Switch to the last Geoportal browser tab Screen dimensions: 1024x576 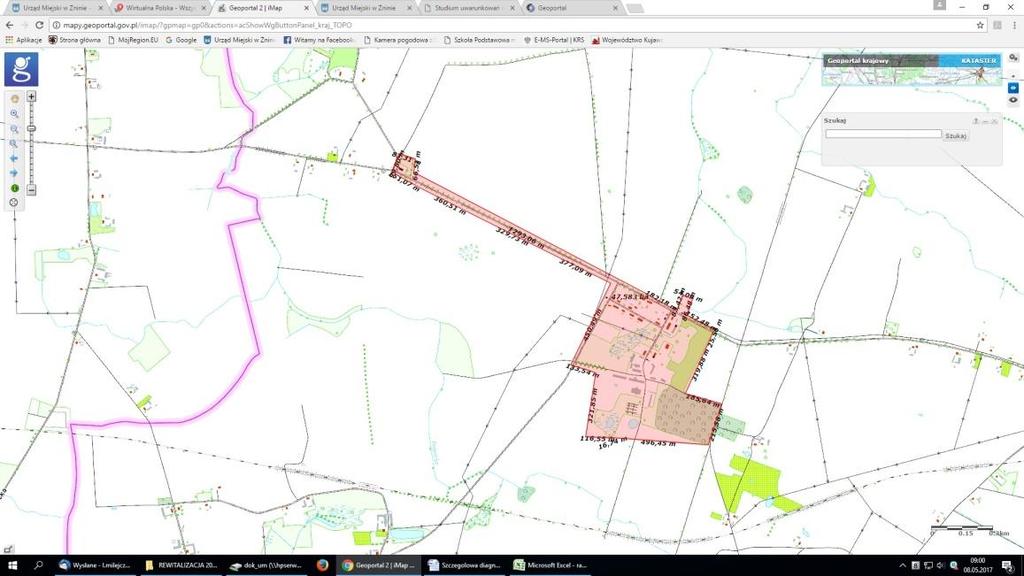(572, 8)
